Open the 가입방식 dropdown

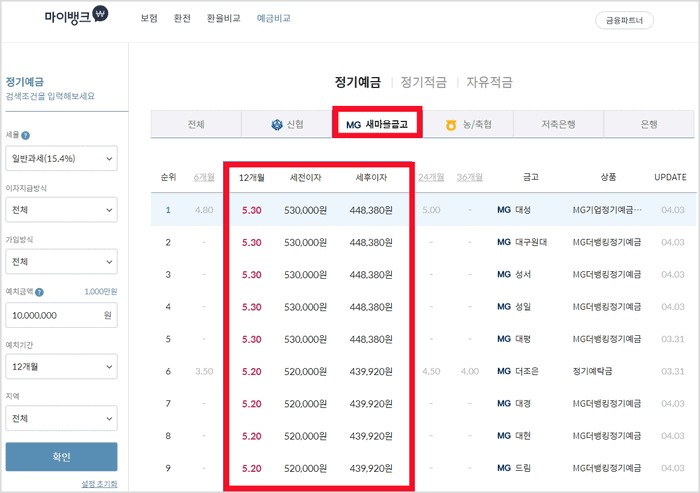point(62,262)
